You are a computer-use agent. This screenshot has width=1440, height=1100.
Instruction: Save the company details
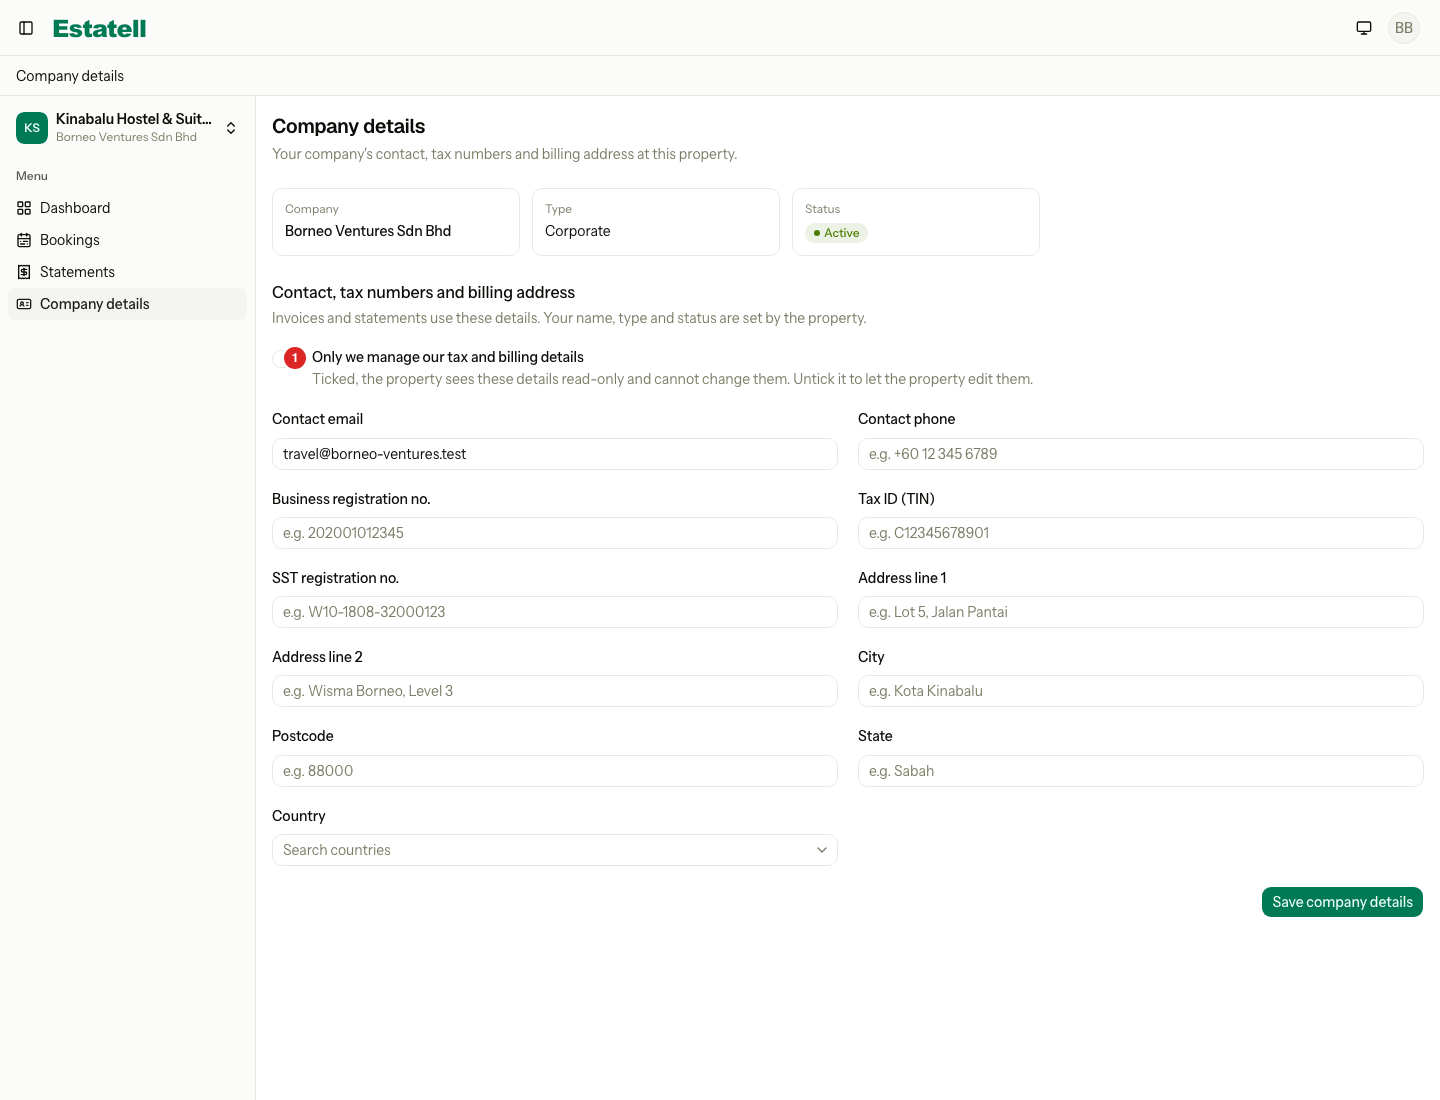pyautogui.click(x=1342, y=902)
